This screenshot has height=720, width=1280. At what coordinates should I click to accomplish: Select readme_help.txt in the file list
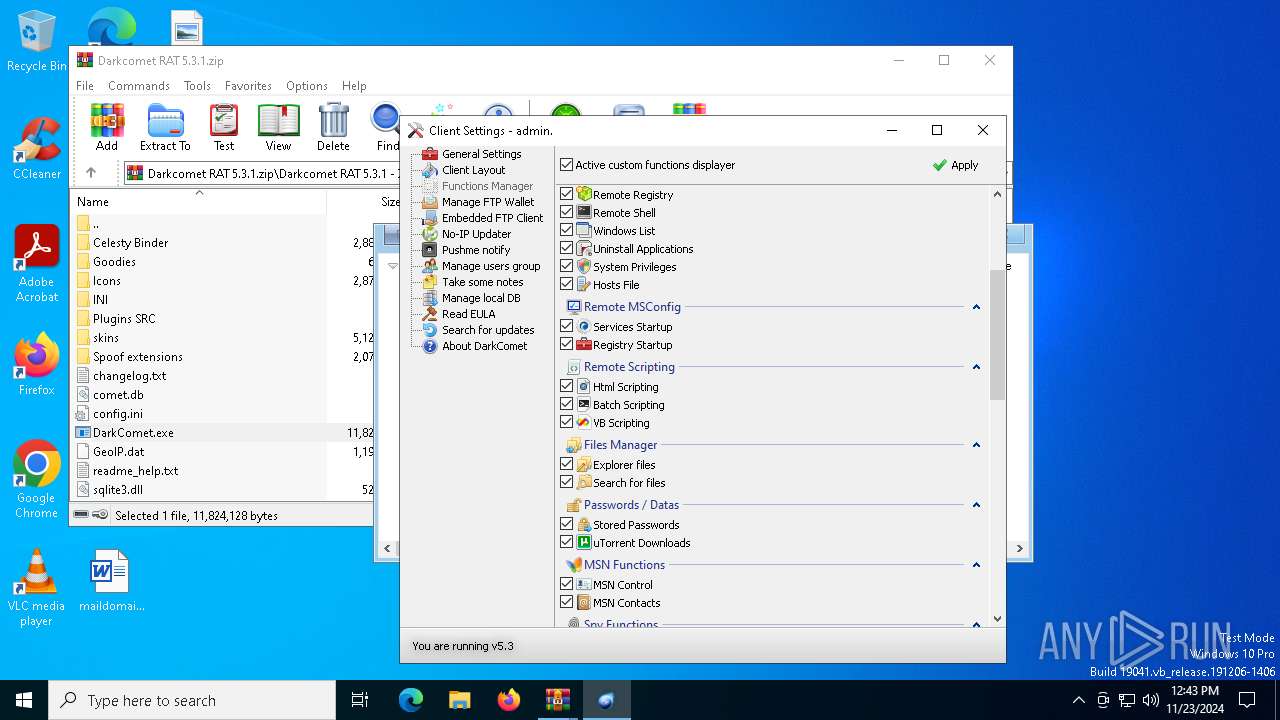tap(135, 471)
